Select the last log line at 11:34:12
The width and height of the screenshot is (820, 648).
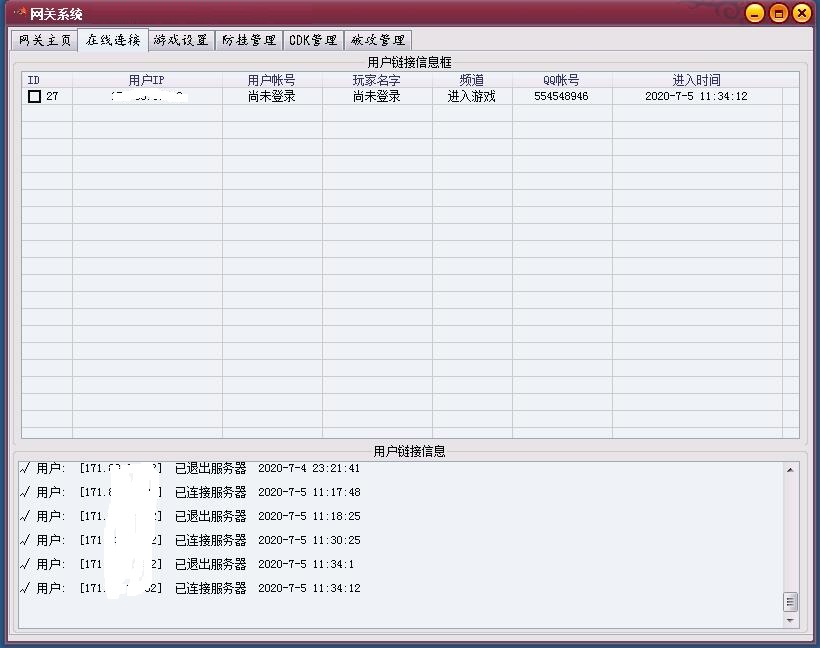[190, 588]
